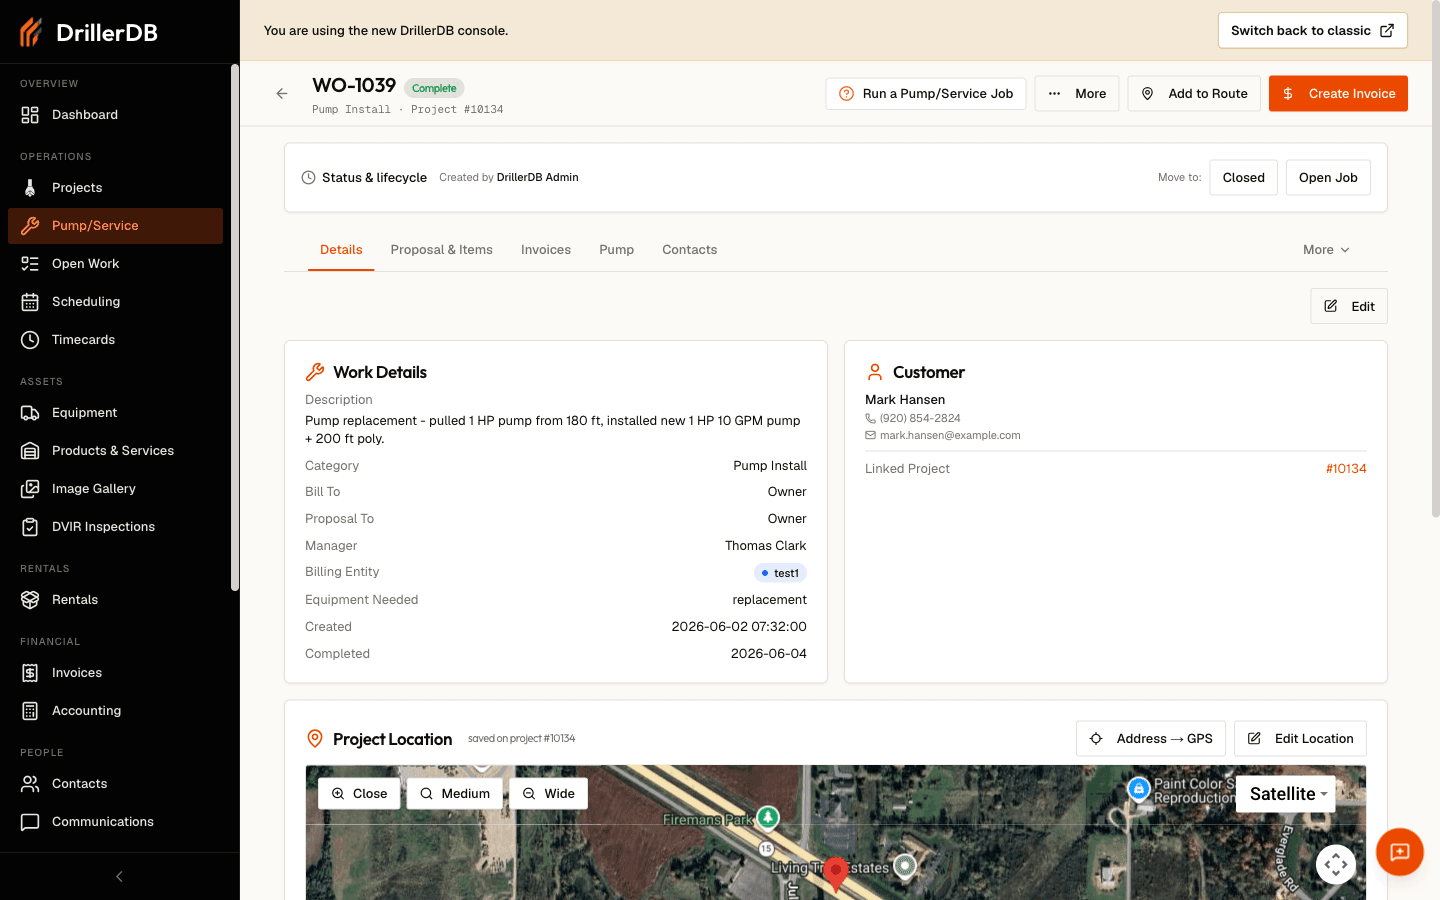Click the Firemans Park map marker
1440x900 pixels.
pyautogui.click(x=768, y=818)
